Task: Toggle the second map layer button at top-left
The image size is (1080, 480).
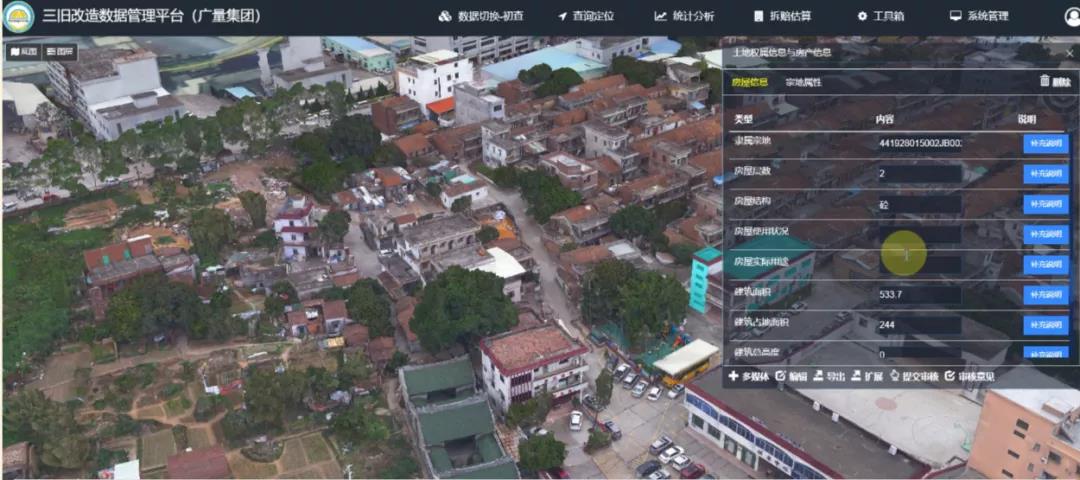Action: [x=60, y=52]
